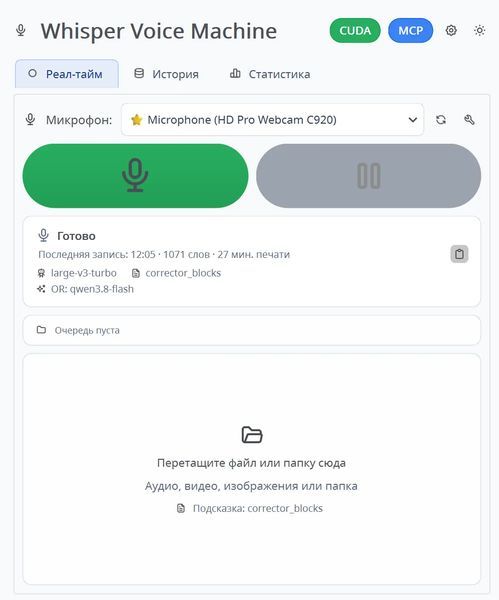Switch to the История tab
The width and height of the screenshot is (499, 600).
[x=166, y=74]
